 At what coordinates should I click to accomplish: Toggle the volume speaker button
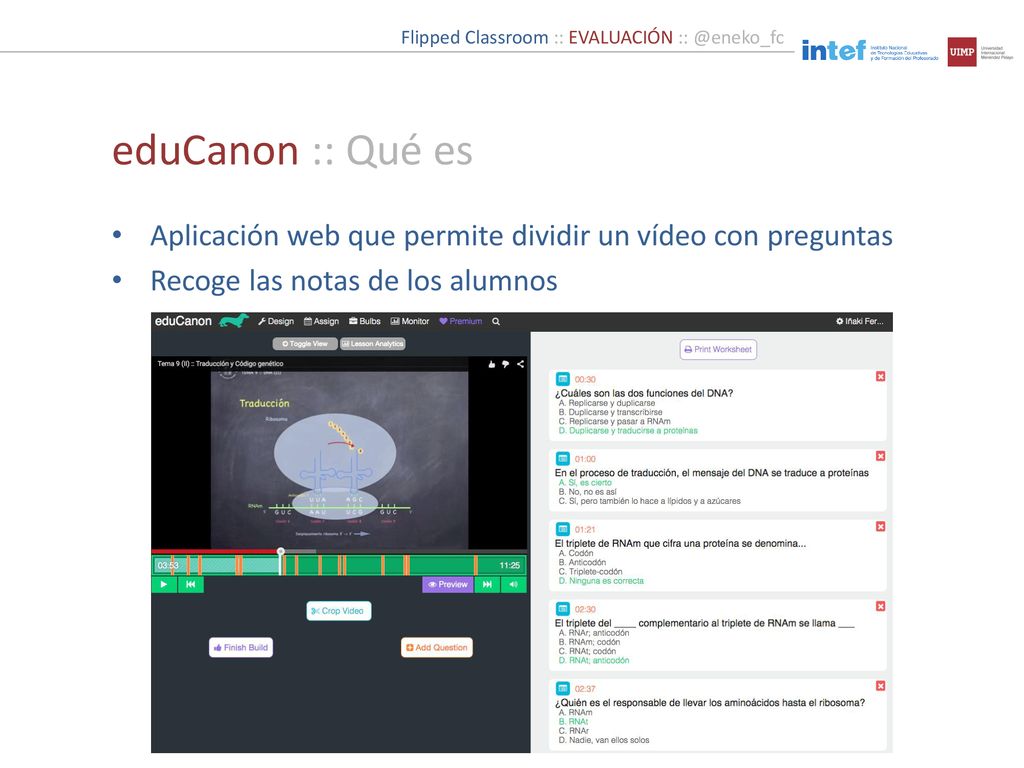[513, 584]
